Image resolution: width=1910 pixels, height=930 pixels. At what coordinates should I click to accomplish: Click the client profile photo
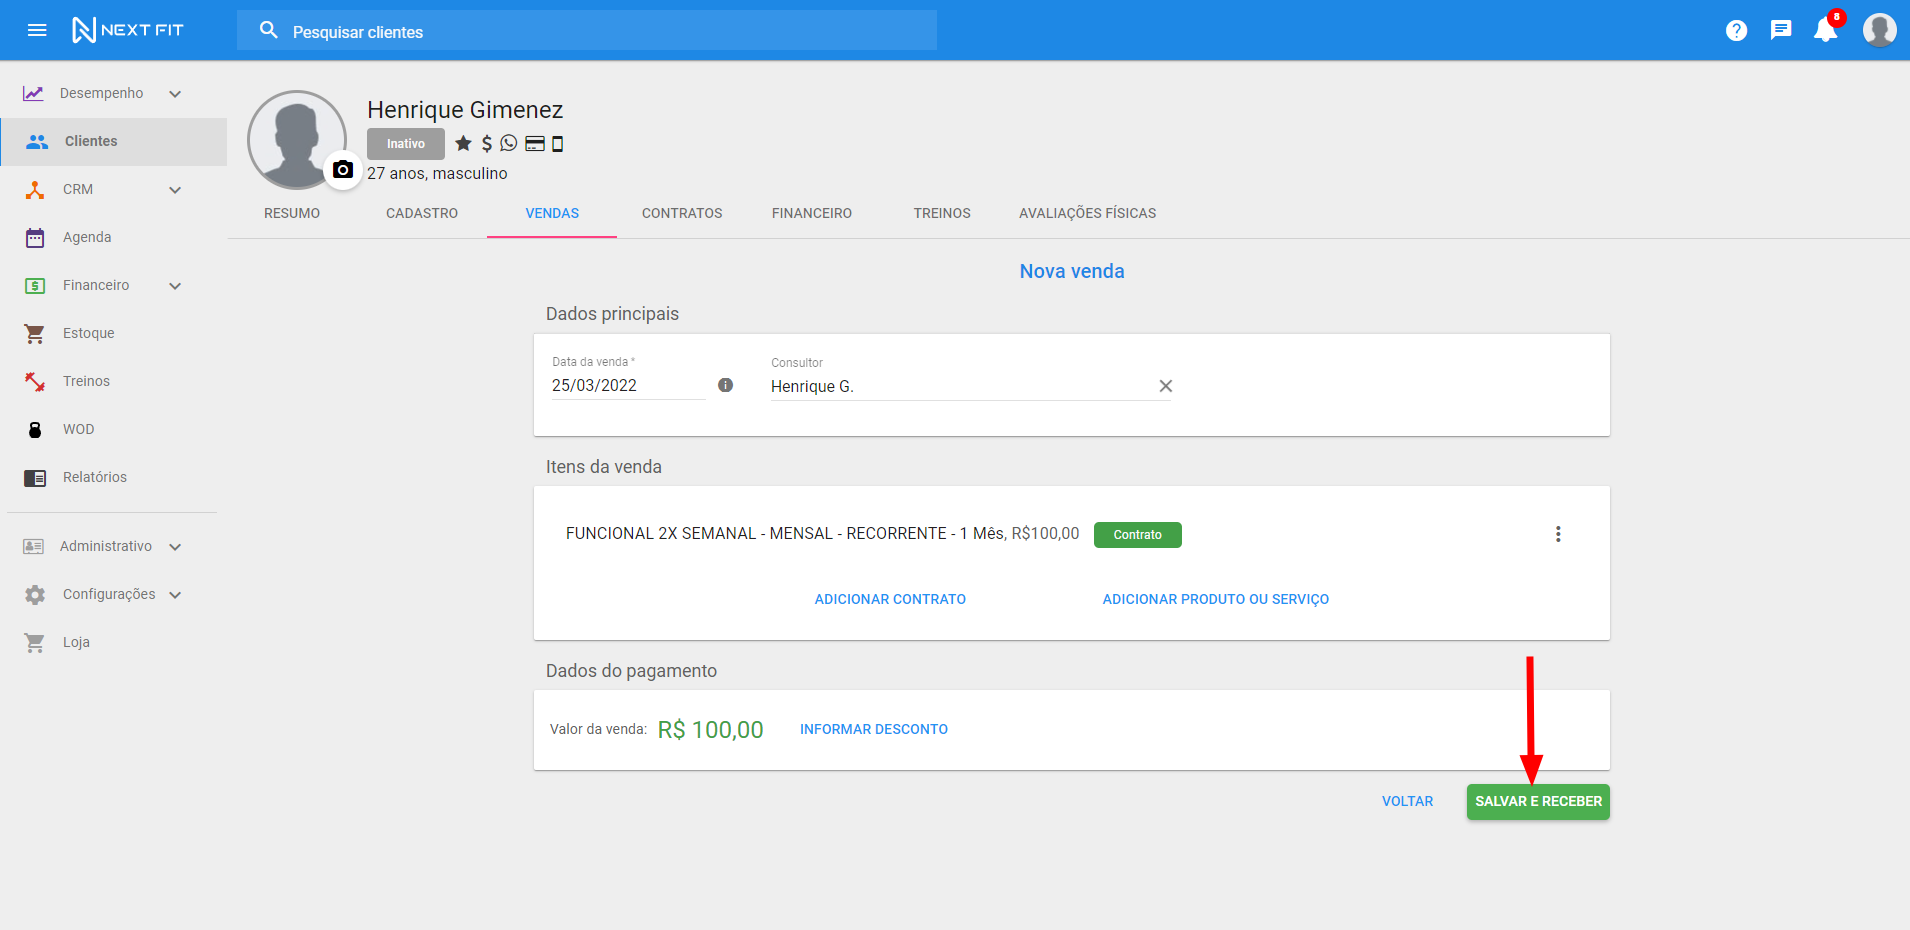tap(297, 140)
